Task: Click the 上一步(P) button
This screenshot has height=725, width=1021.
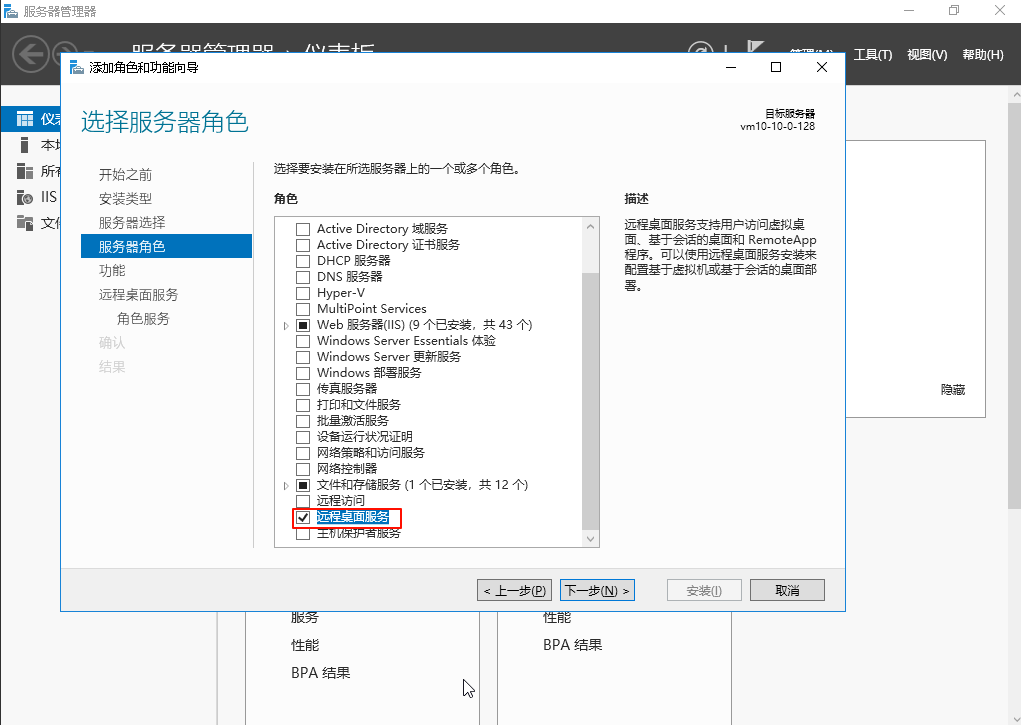Action: pyautogui.click(x=514, y=590)
